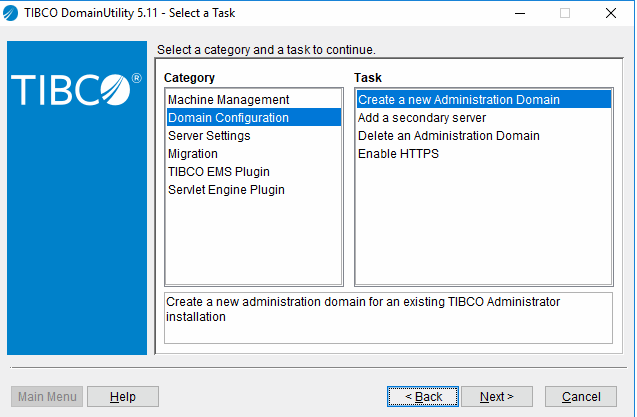Choose Add a secondary server task
The height and width of the screenshot is (417, 637).
422,118
